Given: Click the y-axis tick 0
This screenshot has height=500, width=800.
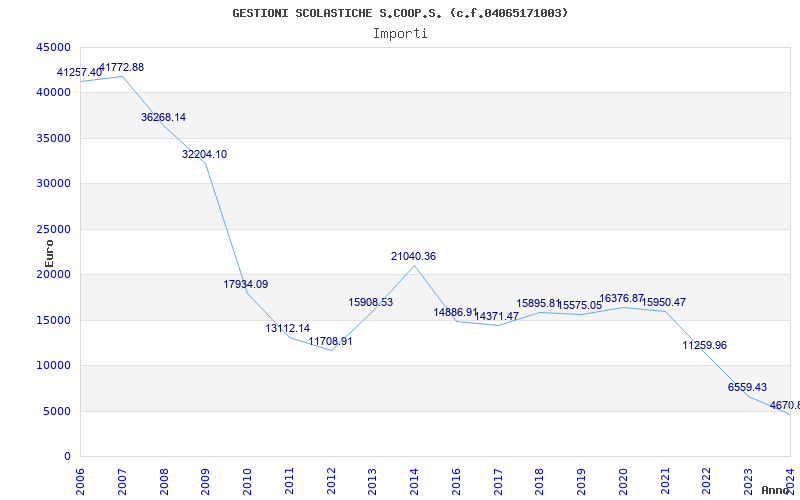Looking at the screenshot, I should click(x=67, y=457).
